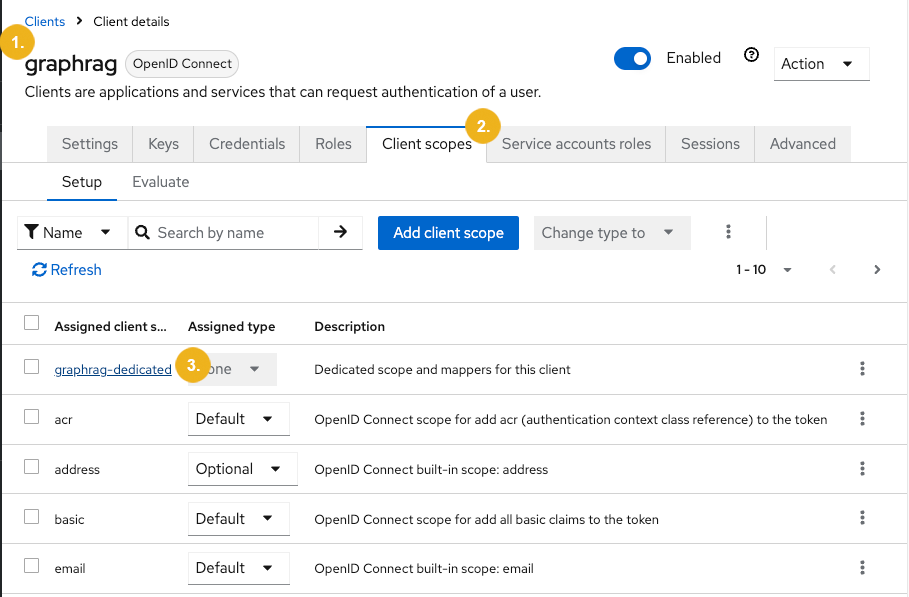Open the Evaluate sub-tab

161,182
